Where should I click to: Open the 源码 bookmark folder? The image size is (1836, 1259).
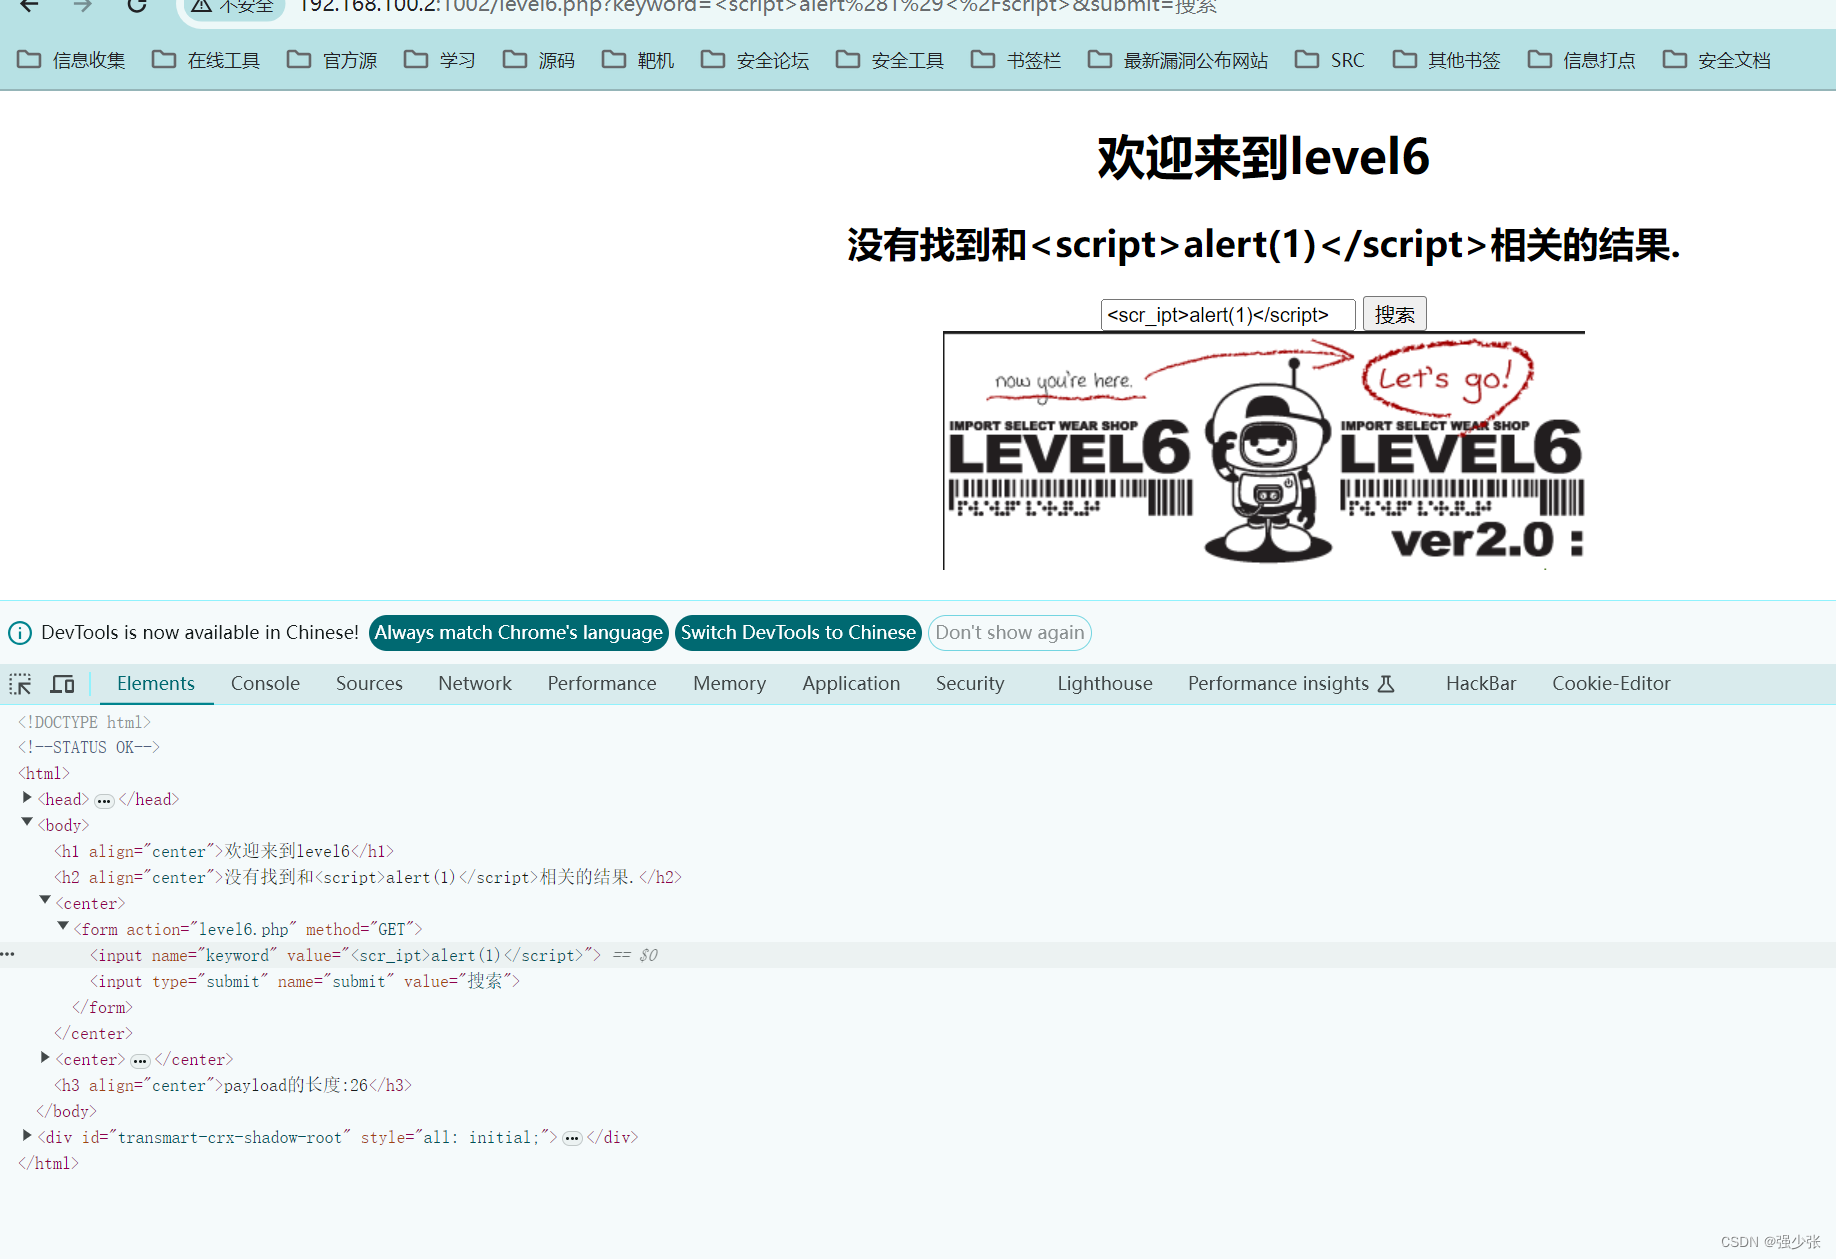pyautogui.click(x=539, y=60)
